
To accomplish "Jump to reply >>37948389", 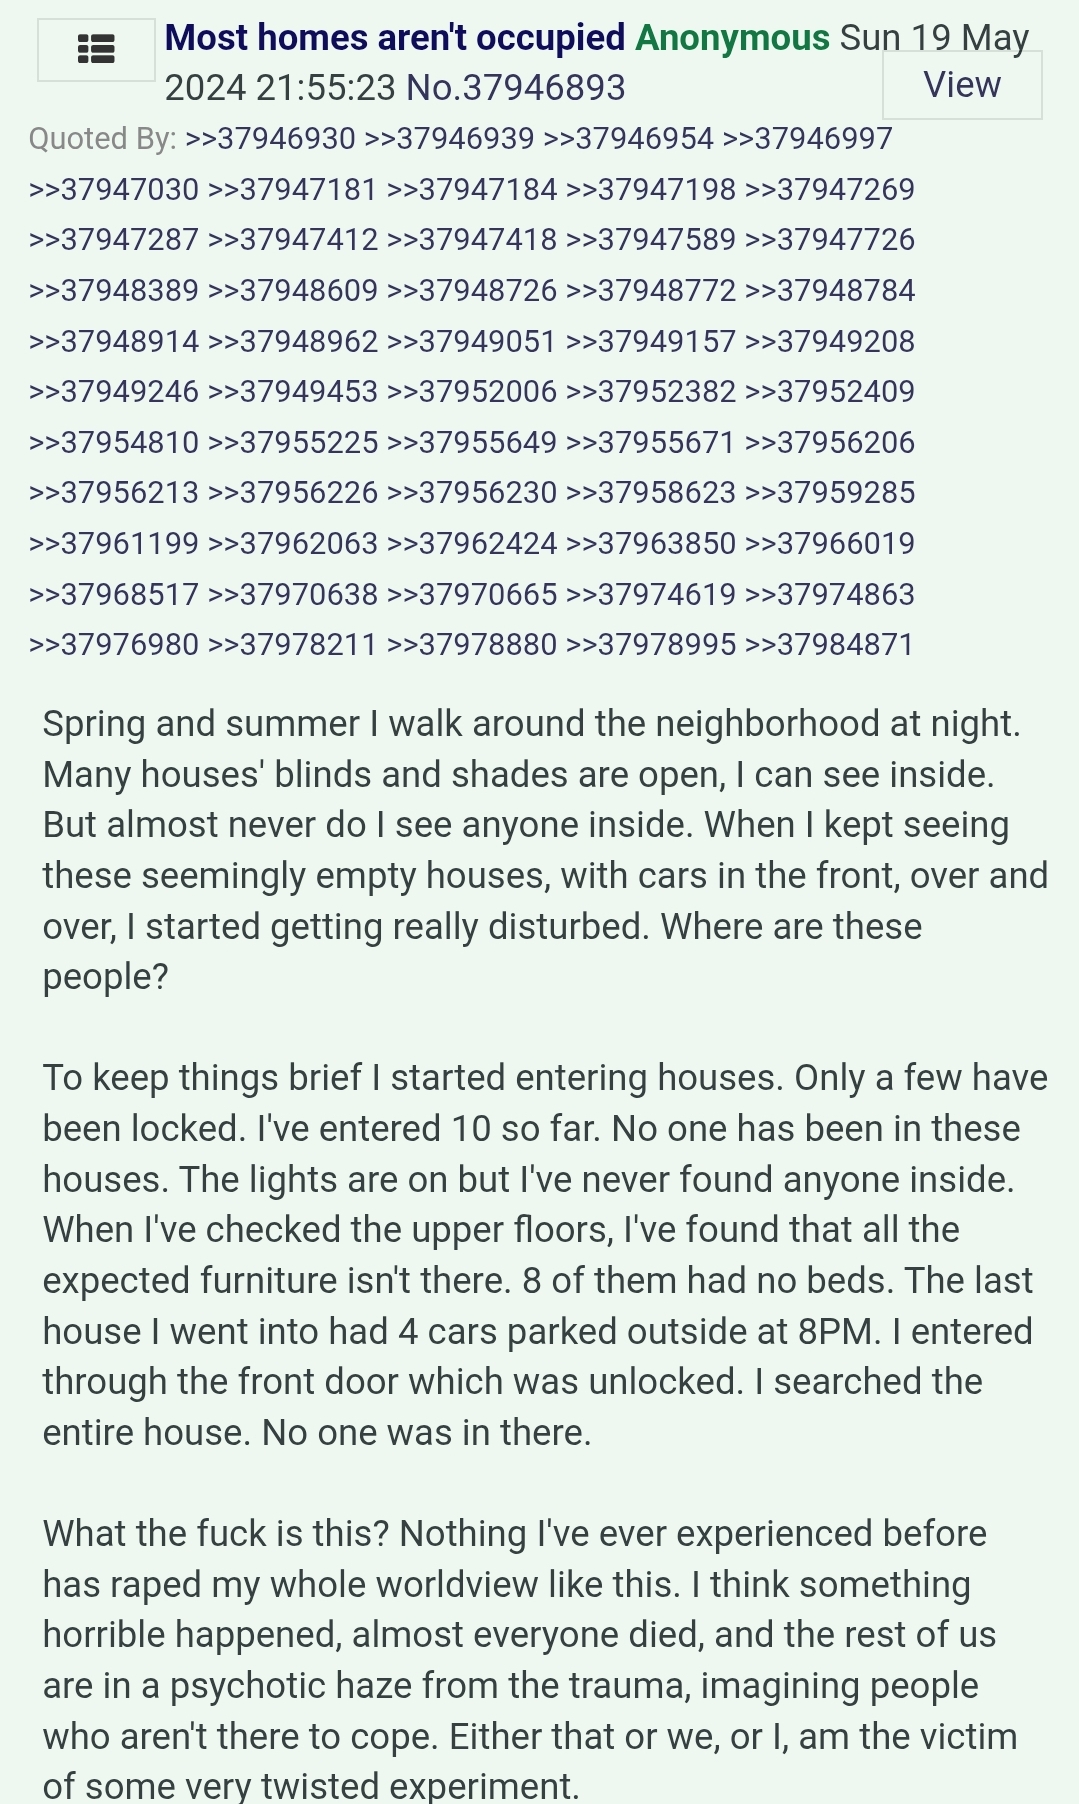I will (114, 290).
